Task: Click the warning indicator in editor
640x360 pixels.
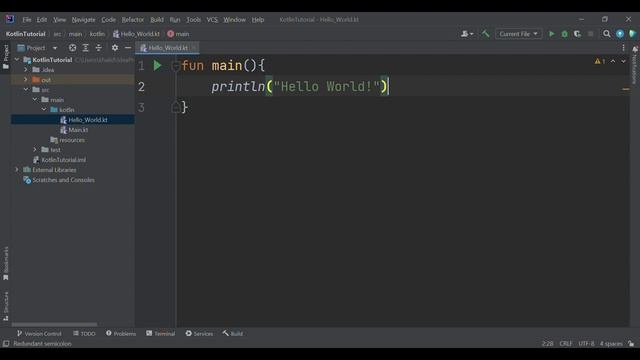Action: point(600,61)
